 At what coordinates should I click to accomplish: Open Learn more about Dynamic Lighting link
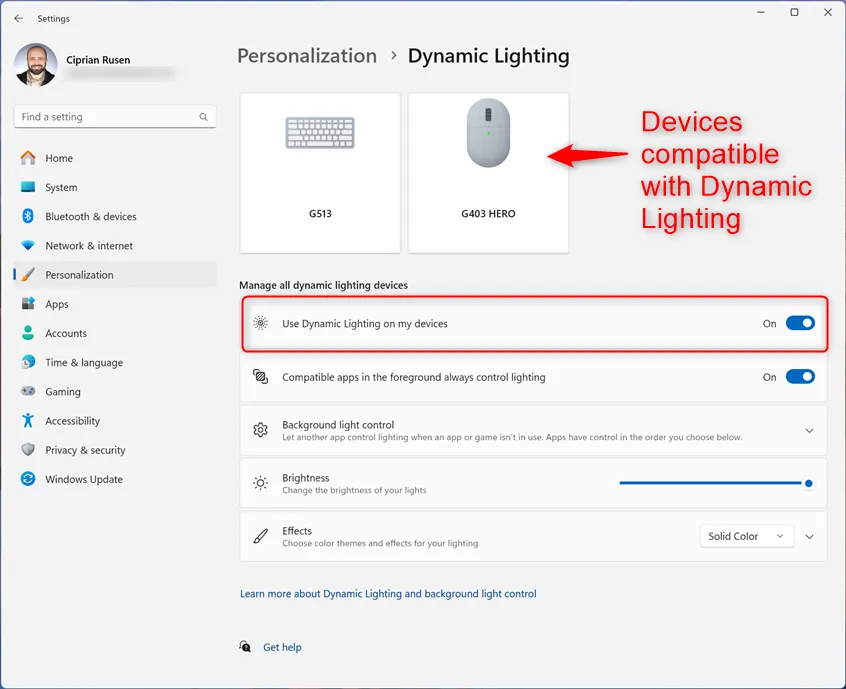click(388, 594)
